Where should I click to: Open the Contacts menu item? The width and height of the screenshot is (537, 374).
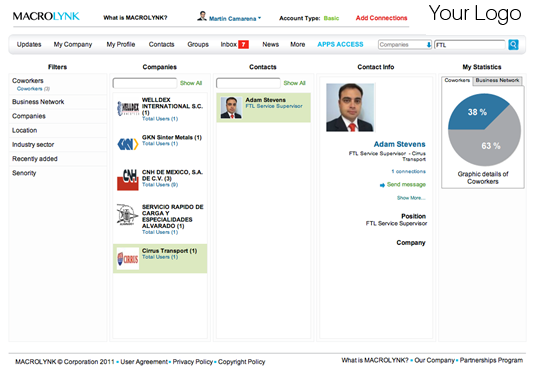click(x=161, y=45)
